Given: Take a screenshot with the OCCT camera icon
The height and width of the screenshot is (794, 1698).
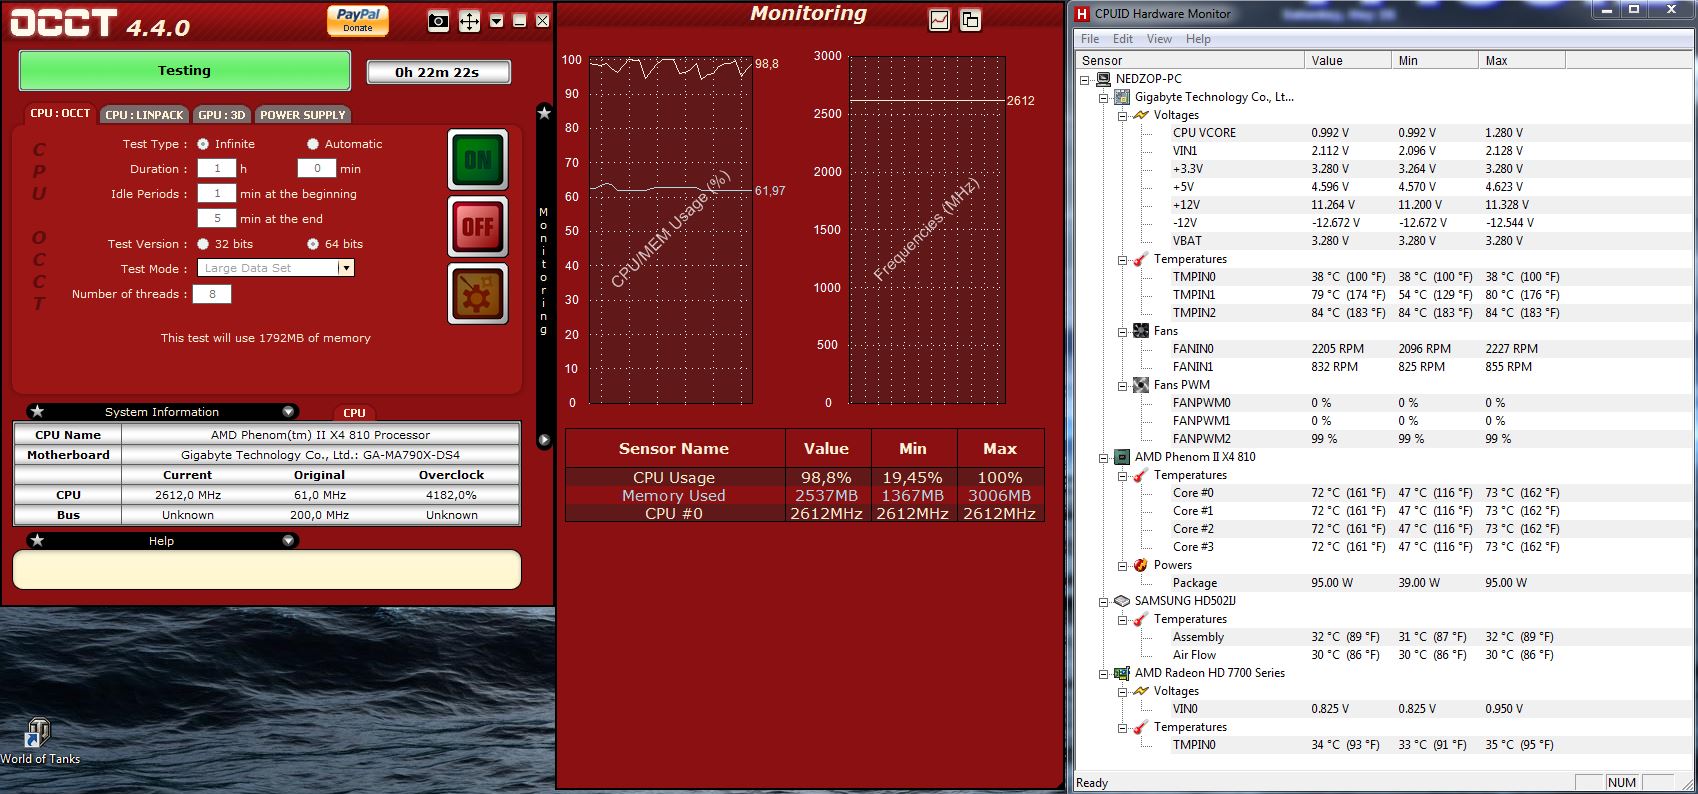Looking at the screenshot, I should [438, 21].
